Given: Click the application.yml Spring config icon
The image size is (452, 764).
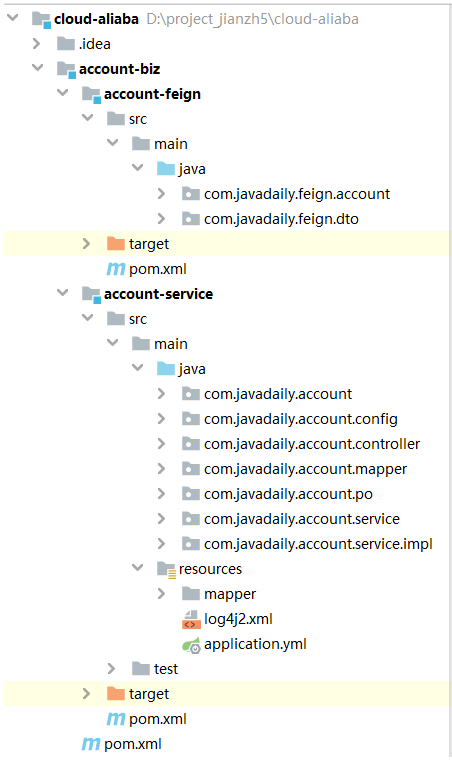Looking at the screenshot, I should point(191,645).
